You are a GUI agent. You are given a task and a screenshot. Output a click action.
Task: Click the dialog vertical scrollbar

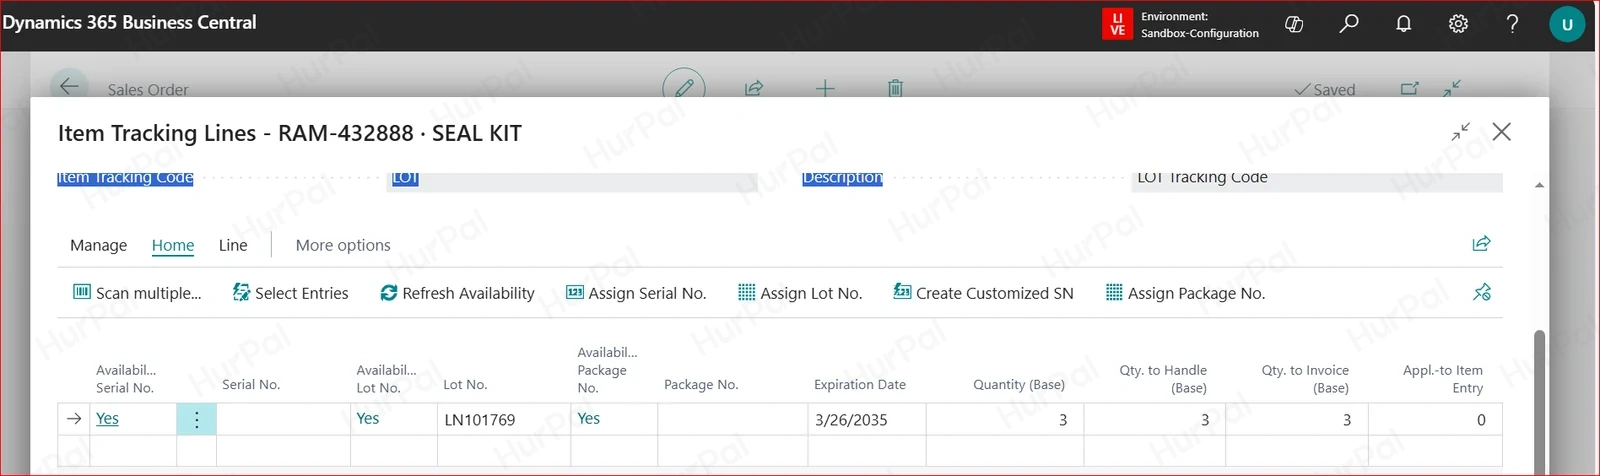(x=1540, y=400)
